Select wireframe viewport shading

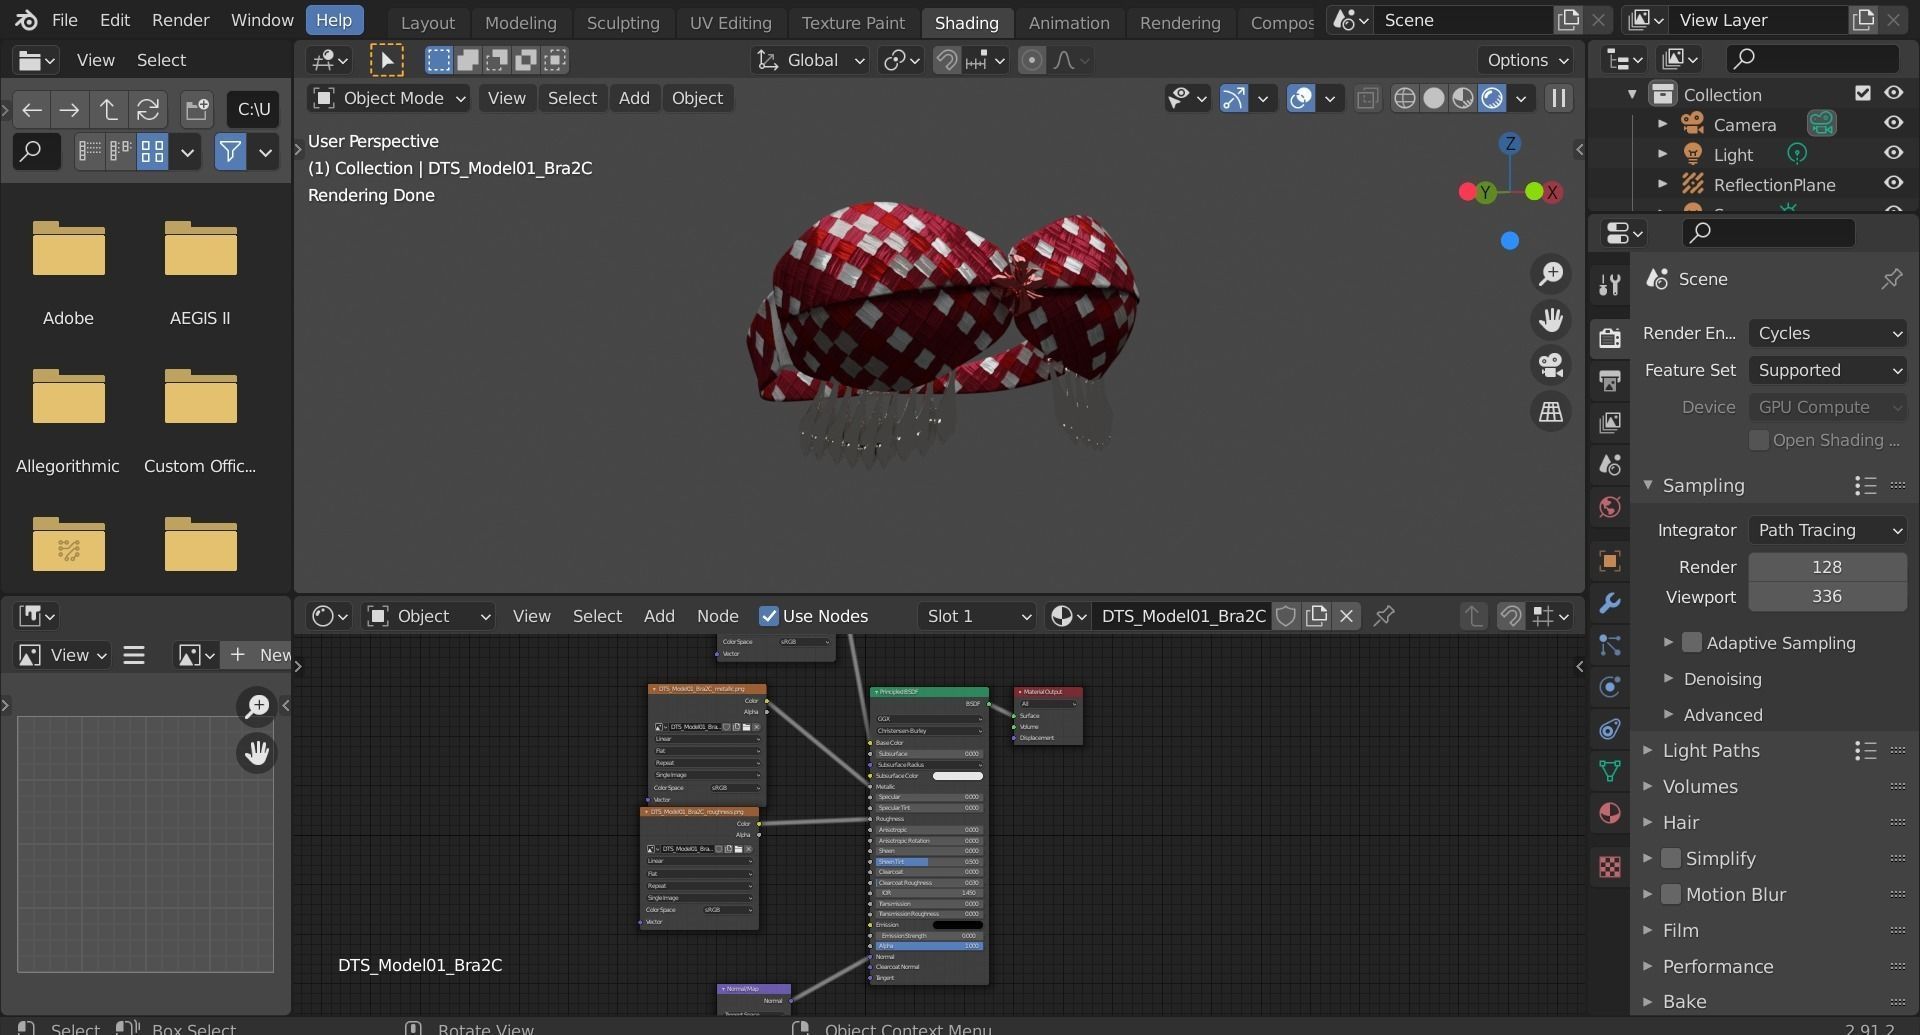pos(1404,98)
